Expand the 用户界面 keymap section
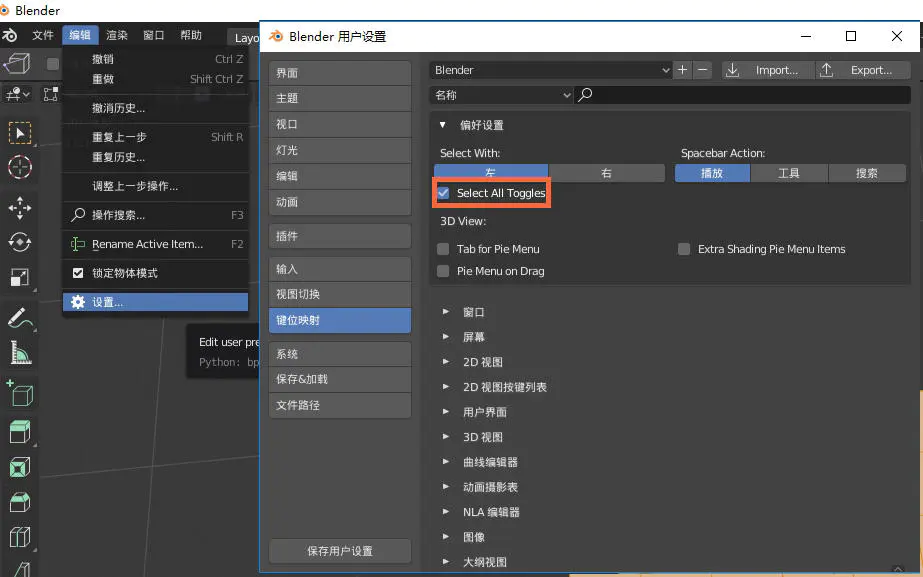This screenshot has width=923, height=577. tap(446, 412)
